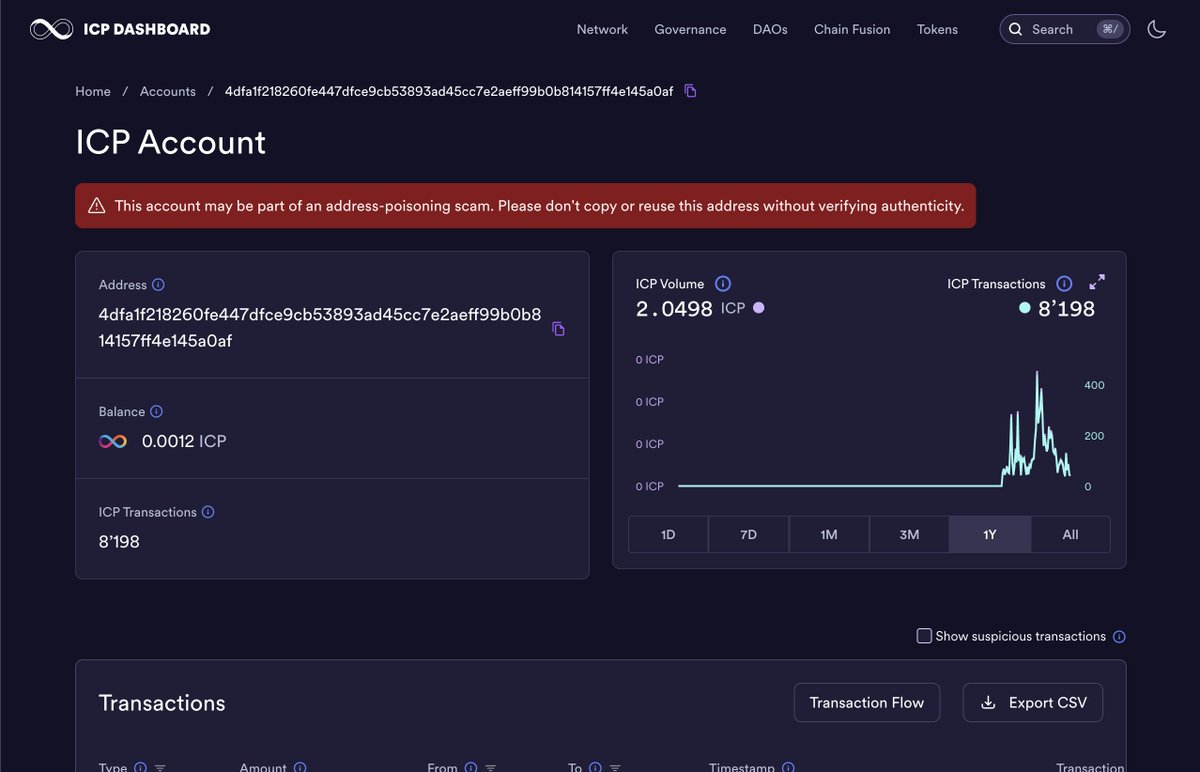Go to the Chain Fusion section
Viewport: 1200px width, 772px height.
tap(852, 29)
